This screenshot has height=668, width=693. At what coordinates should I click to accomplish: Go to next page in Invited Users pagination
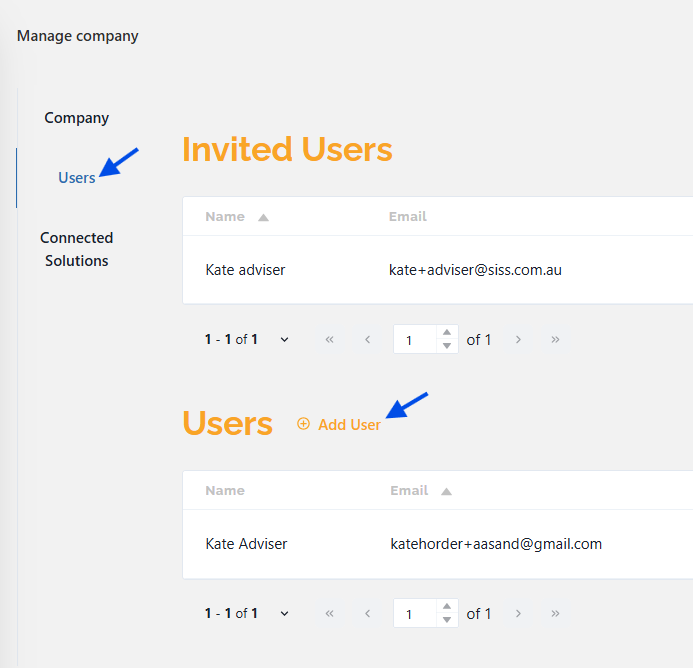click(518, 339)
